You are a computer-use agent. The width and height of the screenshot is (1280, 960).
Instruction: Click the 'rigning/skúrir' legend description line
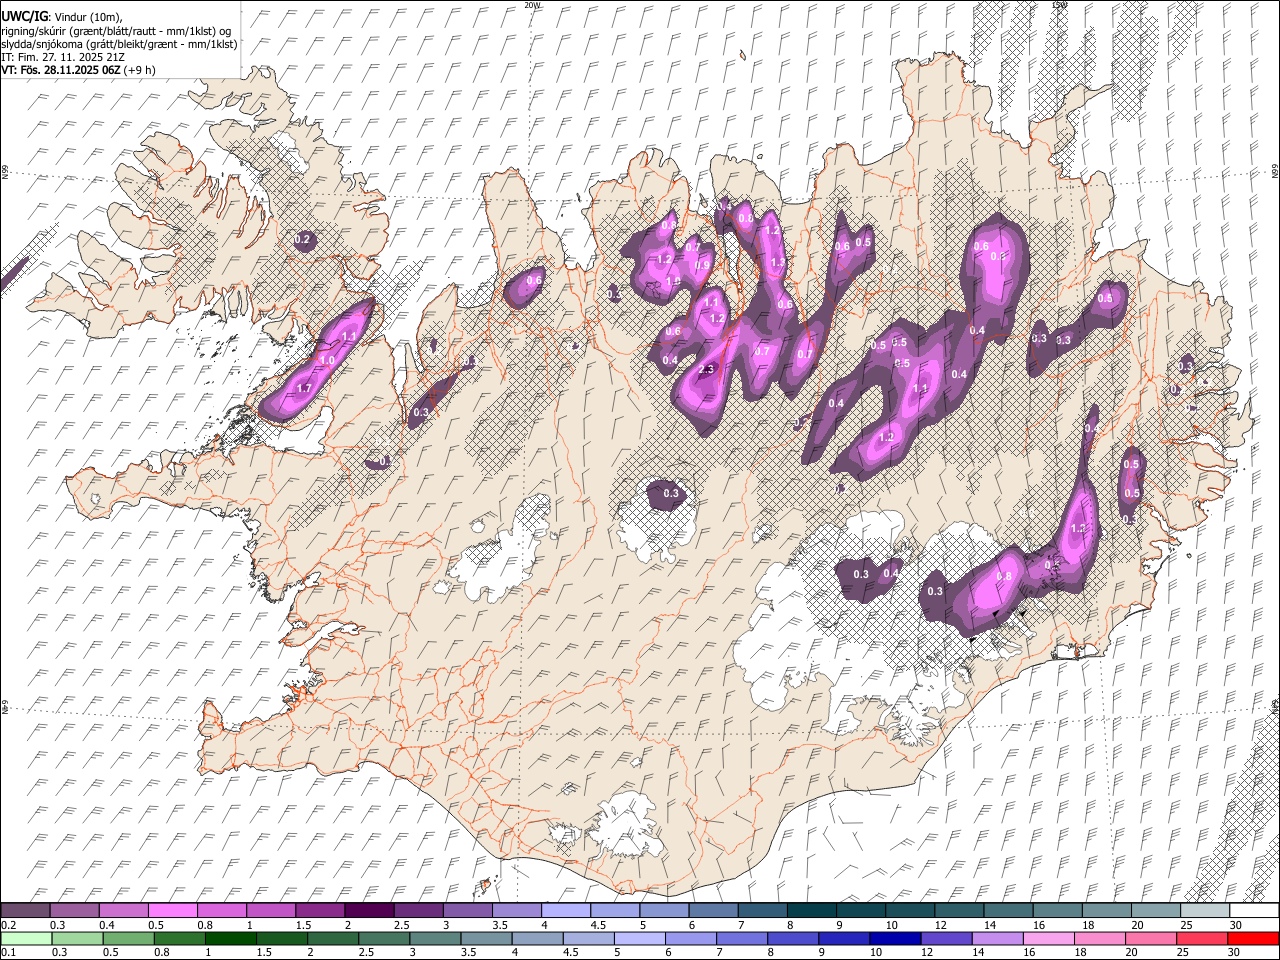click(116, 31)
